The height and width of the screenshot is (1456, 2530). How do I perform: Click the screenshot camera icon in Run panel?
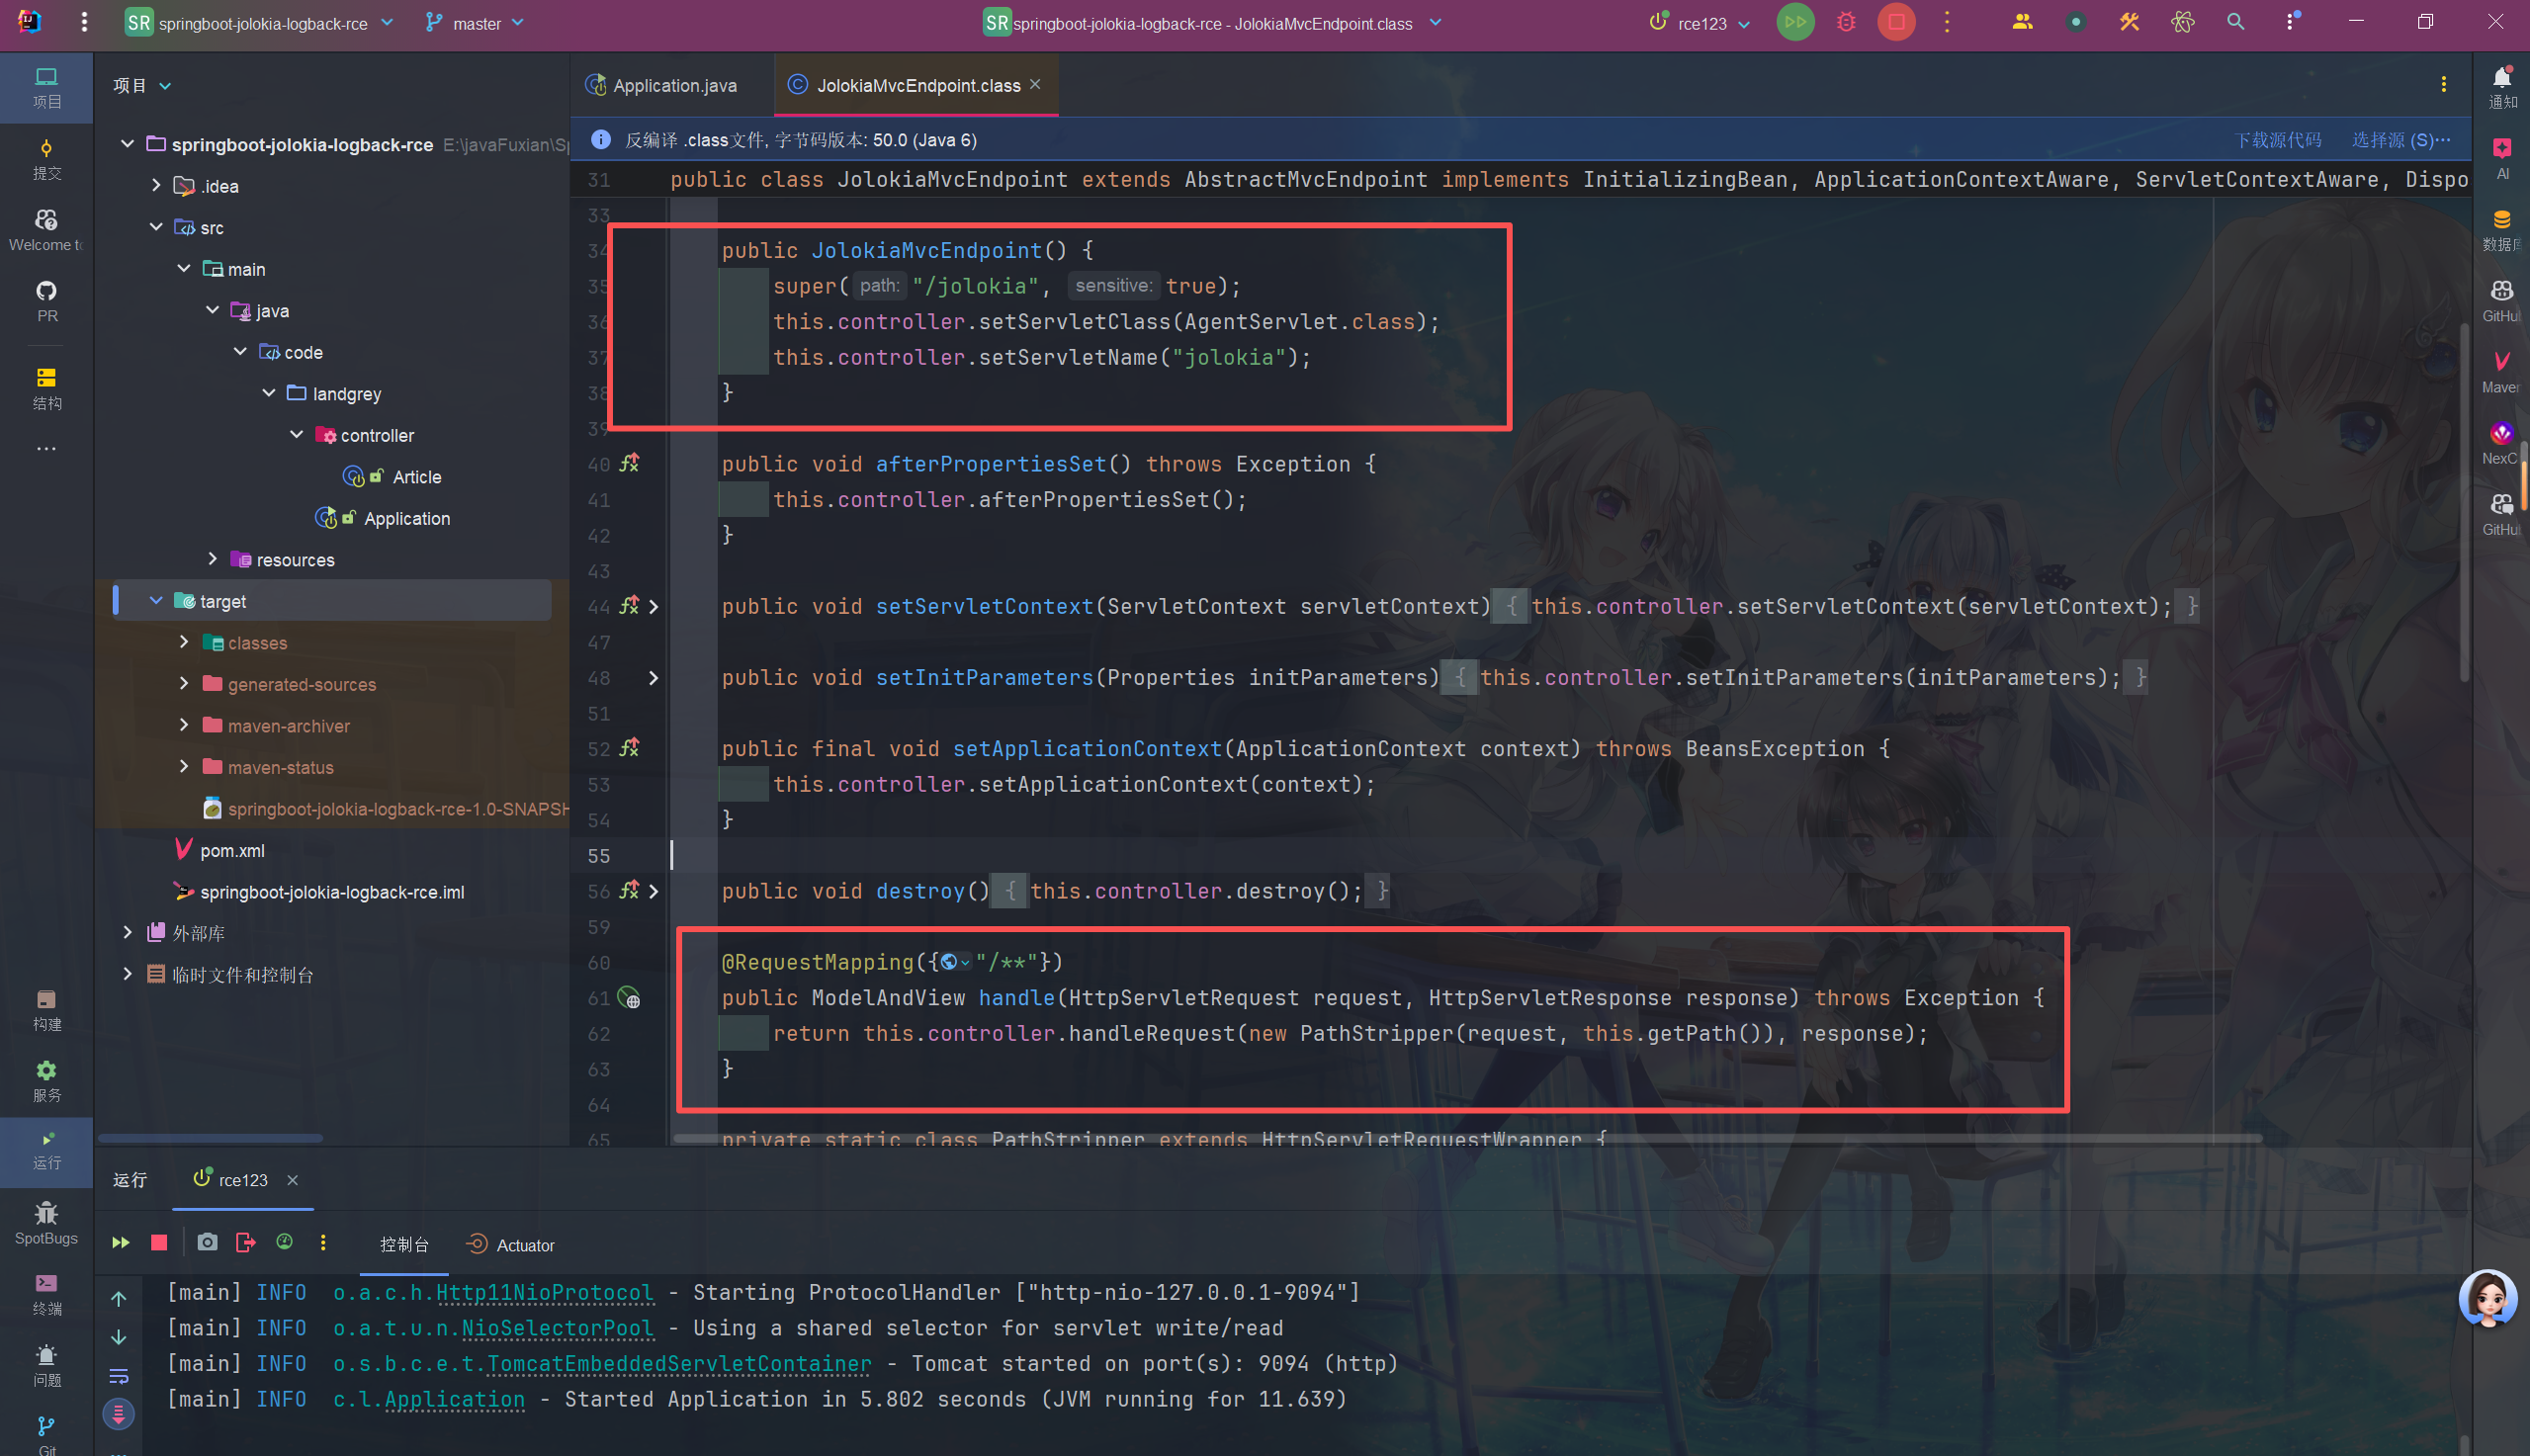(x=207, y=1242)
